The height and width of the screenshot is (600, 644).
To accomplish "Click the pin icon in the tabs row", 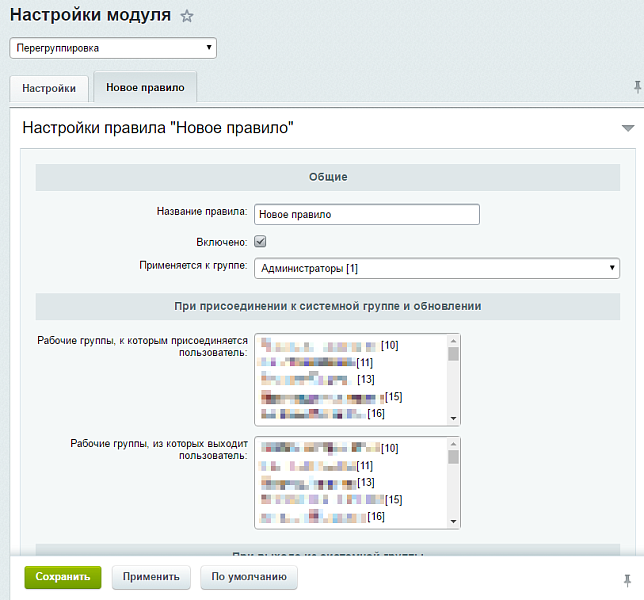I will pyautogui.click(x=637, y=87).
